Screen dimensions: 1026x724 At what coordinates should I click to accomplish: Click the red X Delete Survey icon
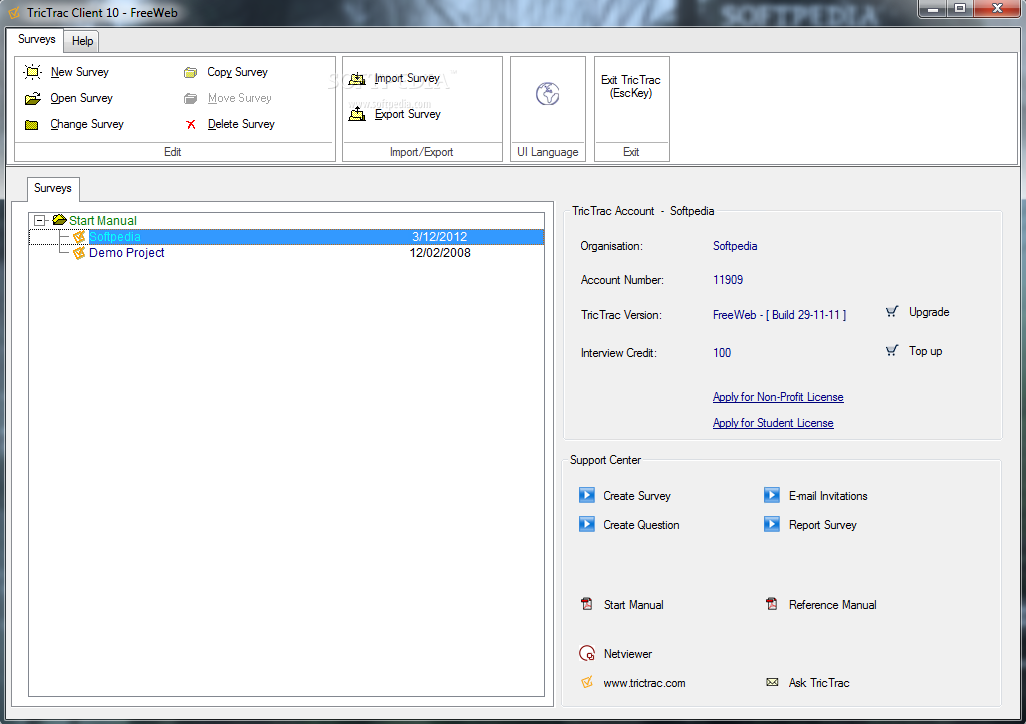pyautogui.click(x=190, y=124)
